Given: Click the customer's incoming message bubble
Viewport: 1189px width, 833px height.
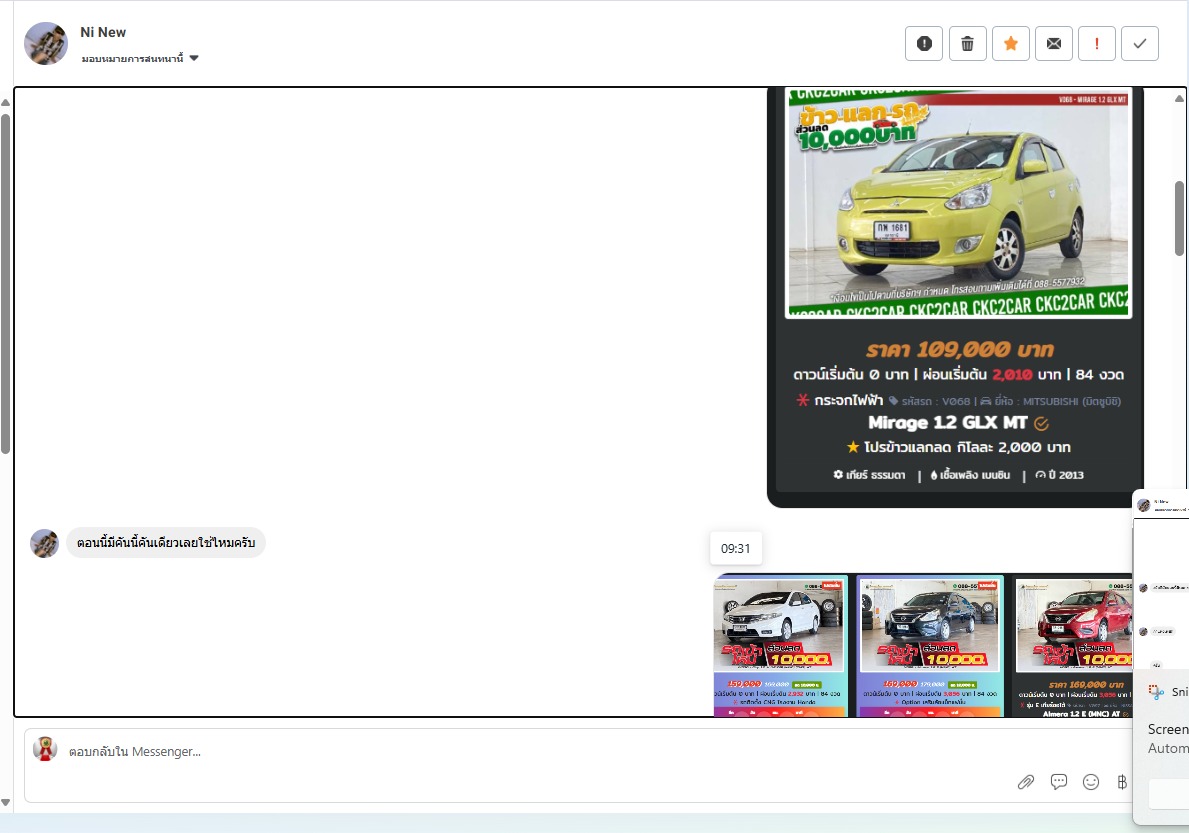Looking at the screenshot, I should (166, 543).
